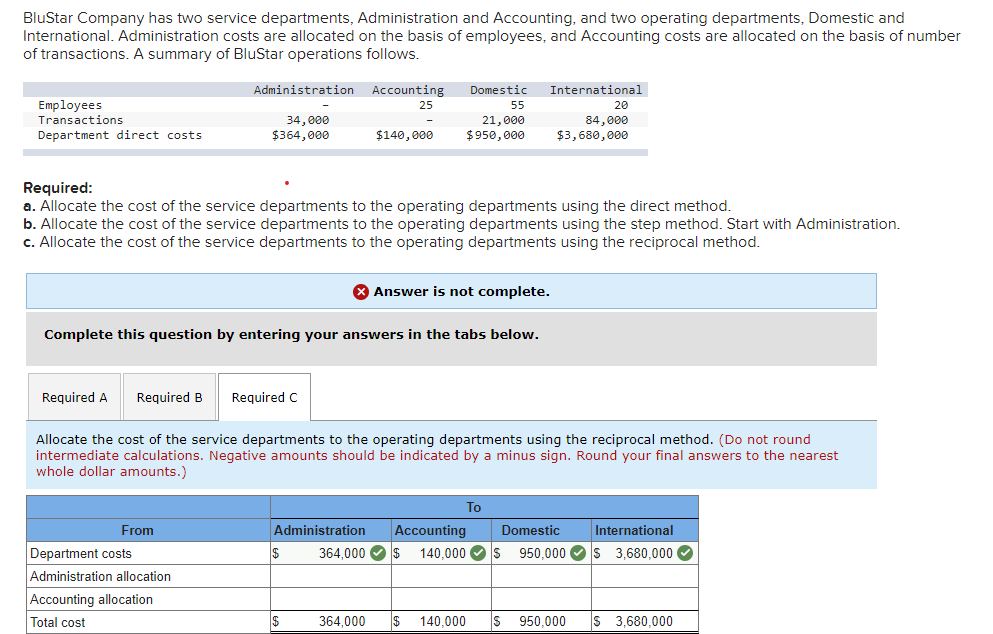Click the red rounding instructions text
993x634 pixels.
click(437, 455)
